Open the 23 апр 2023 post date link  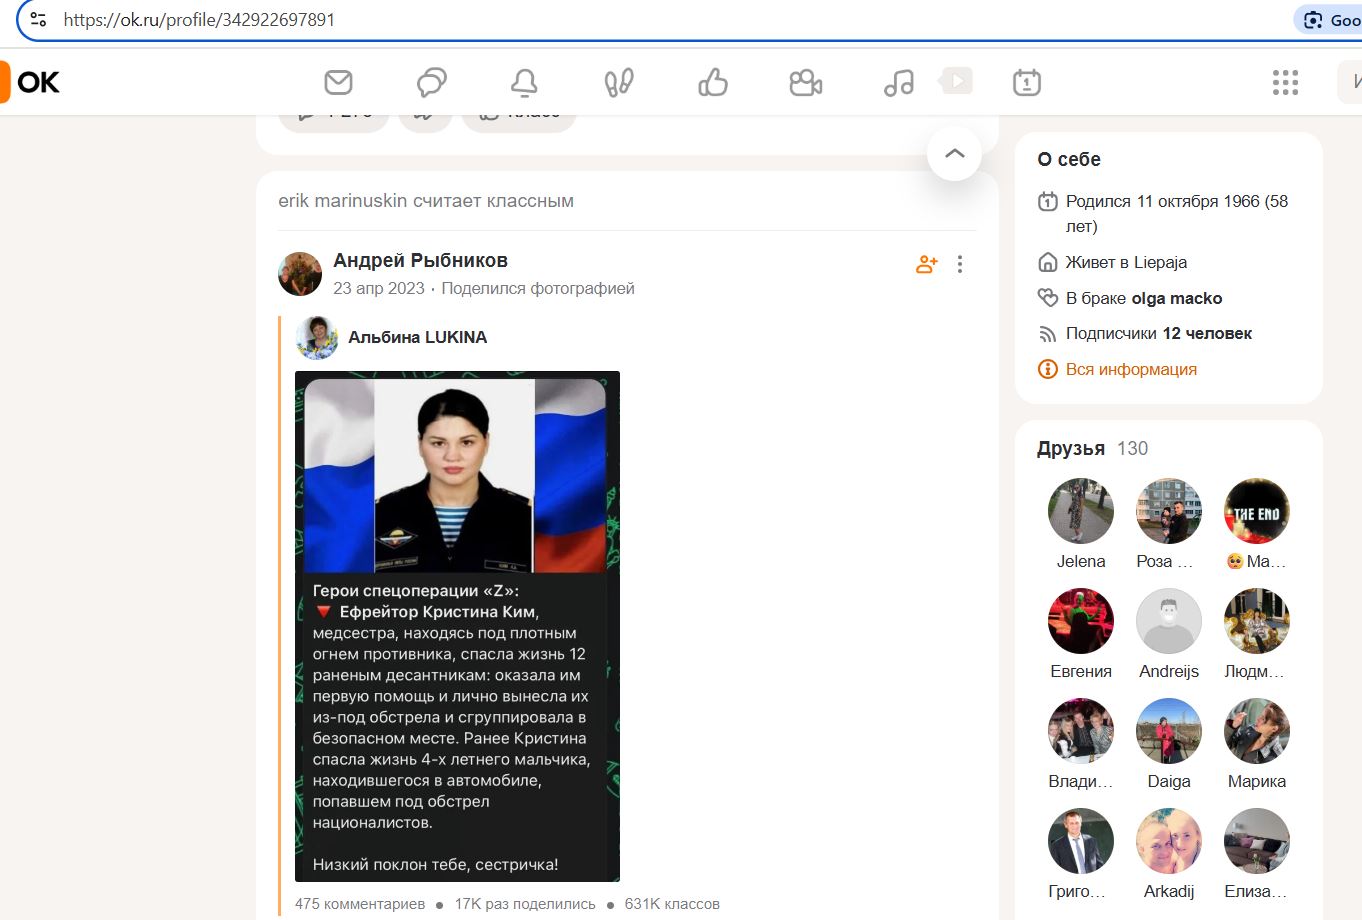379,288
